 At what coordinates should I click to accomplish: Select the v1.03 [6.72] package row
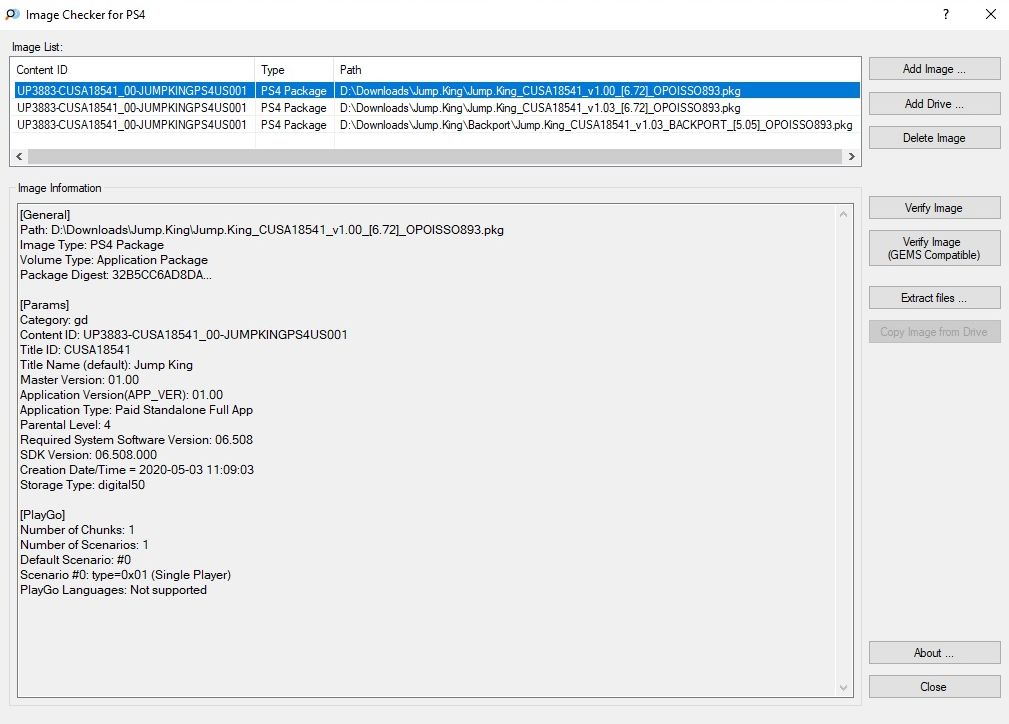coord(437,107)
